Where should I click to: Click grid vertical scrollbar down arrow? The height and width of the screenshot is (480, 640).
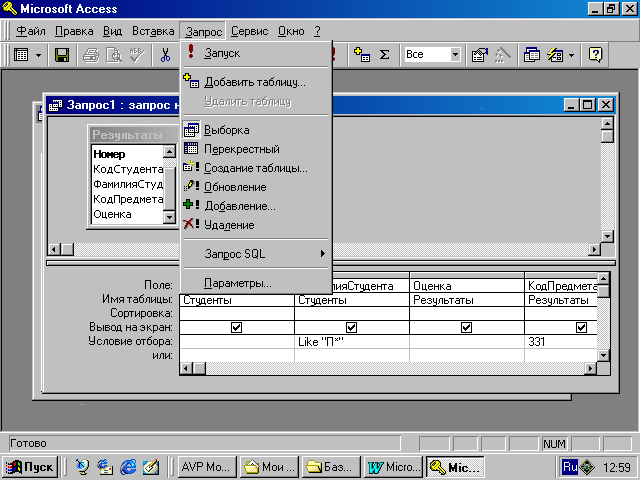(x=604, y=356)
